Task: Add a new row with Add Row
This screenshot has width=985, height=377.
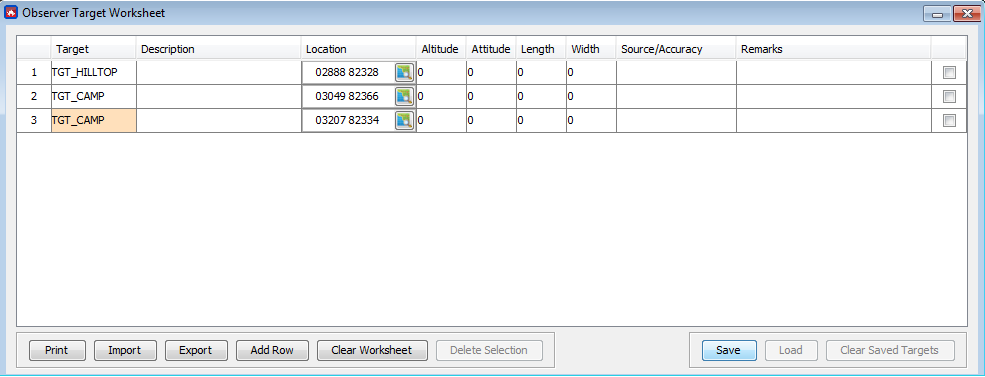Action: click(x=272, y=350)
